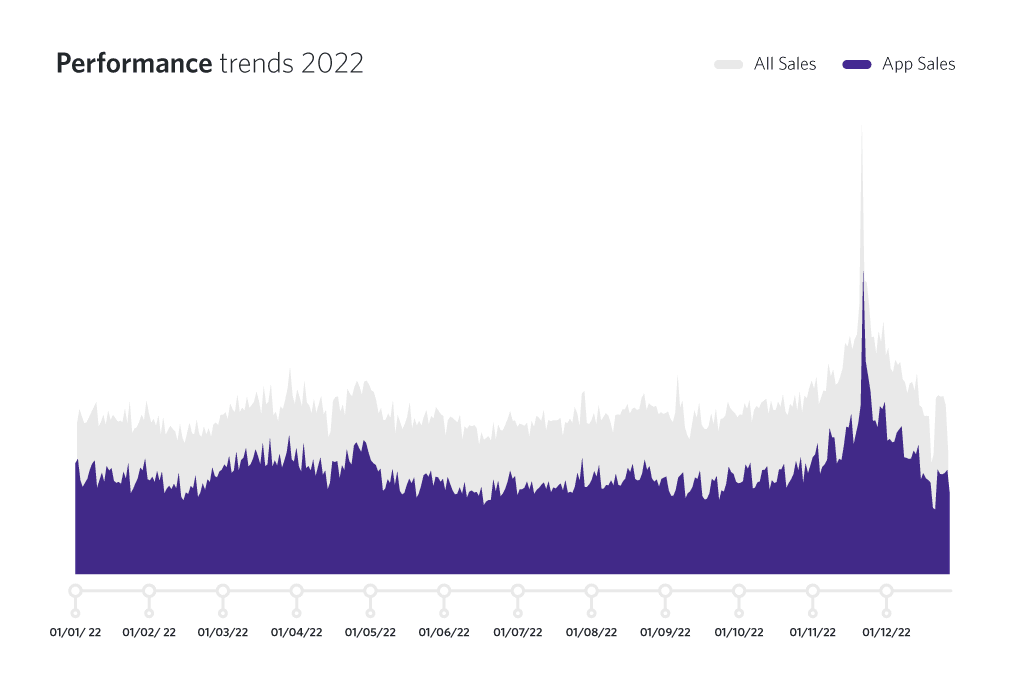Toggle the All Sales legend label

(x=784, y=64)
